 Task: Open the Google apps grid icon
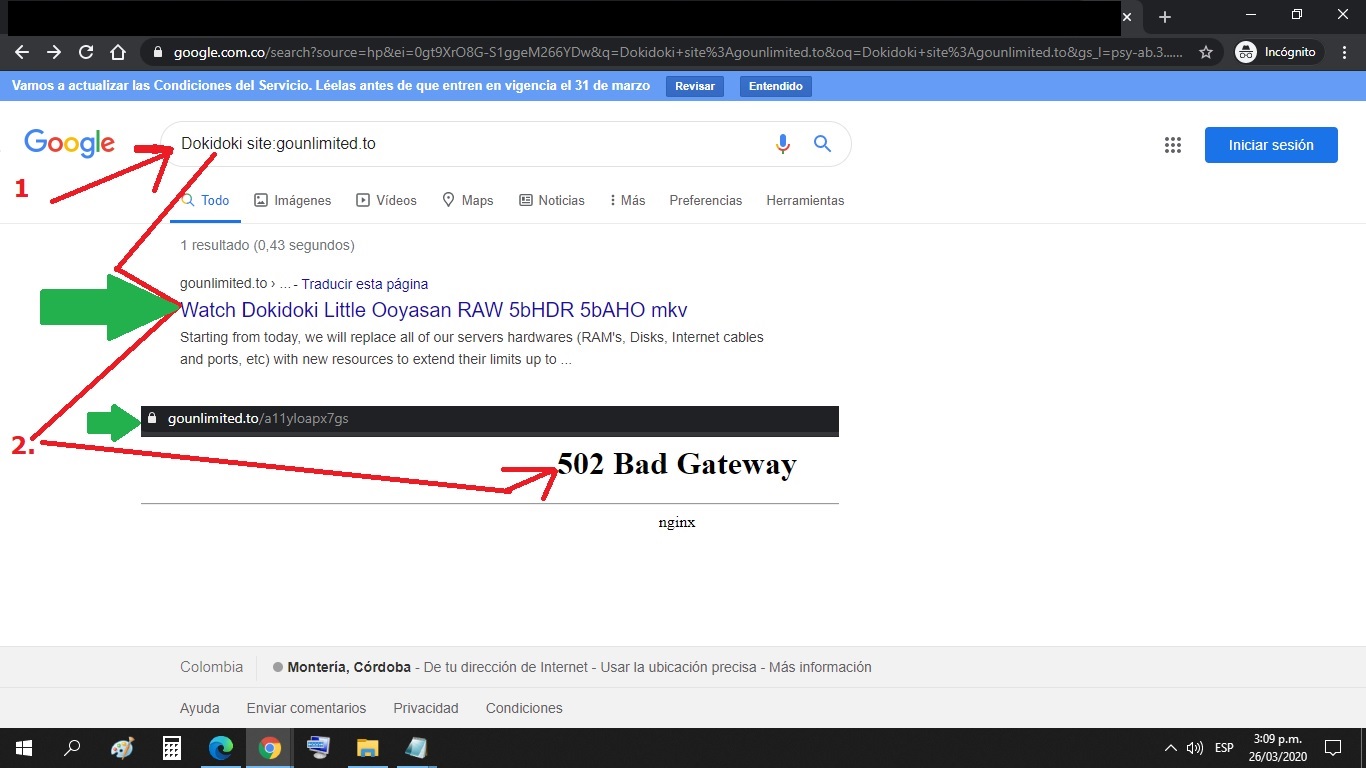coord(1173,145)
